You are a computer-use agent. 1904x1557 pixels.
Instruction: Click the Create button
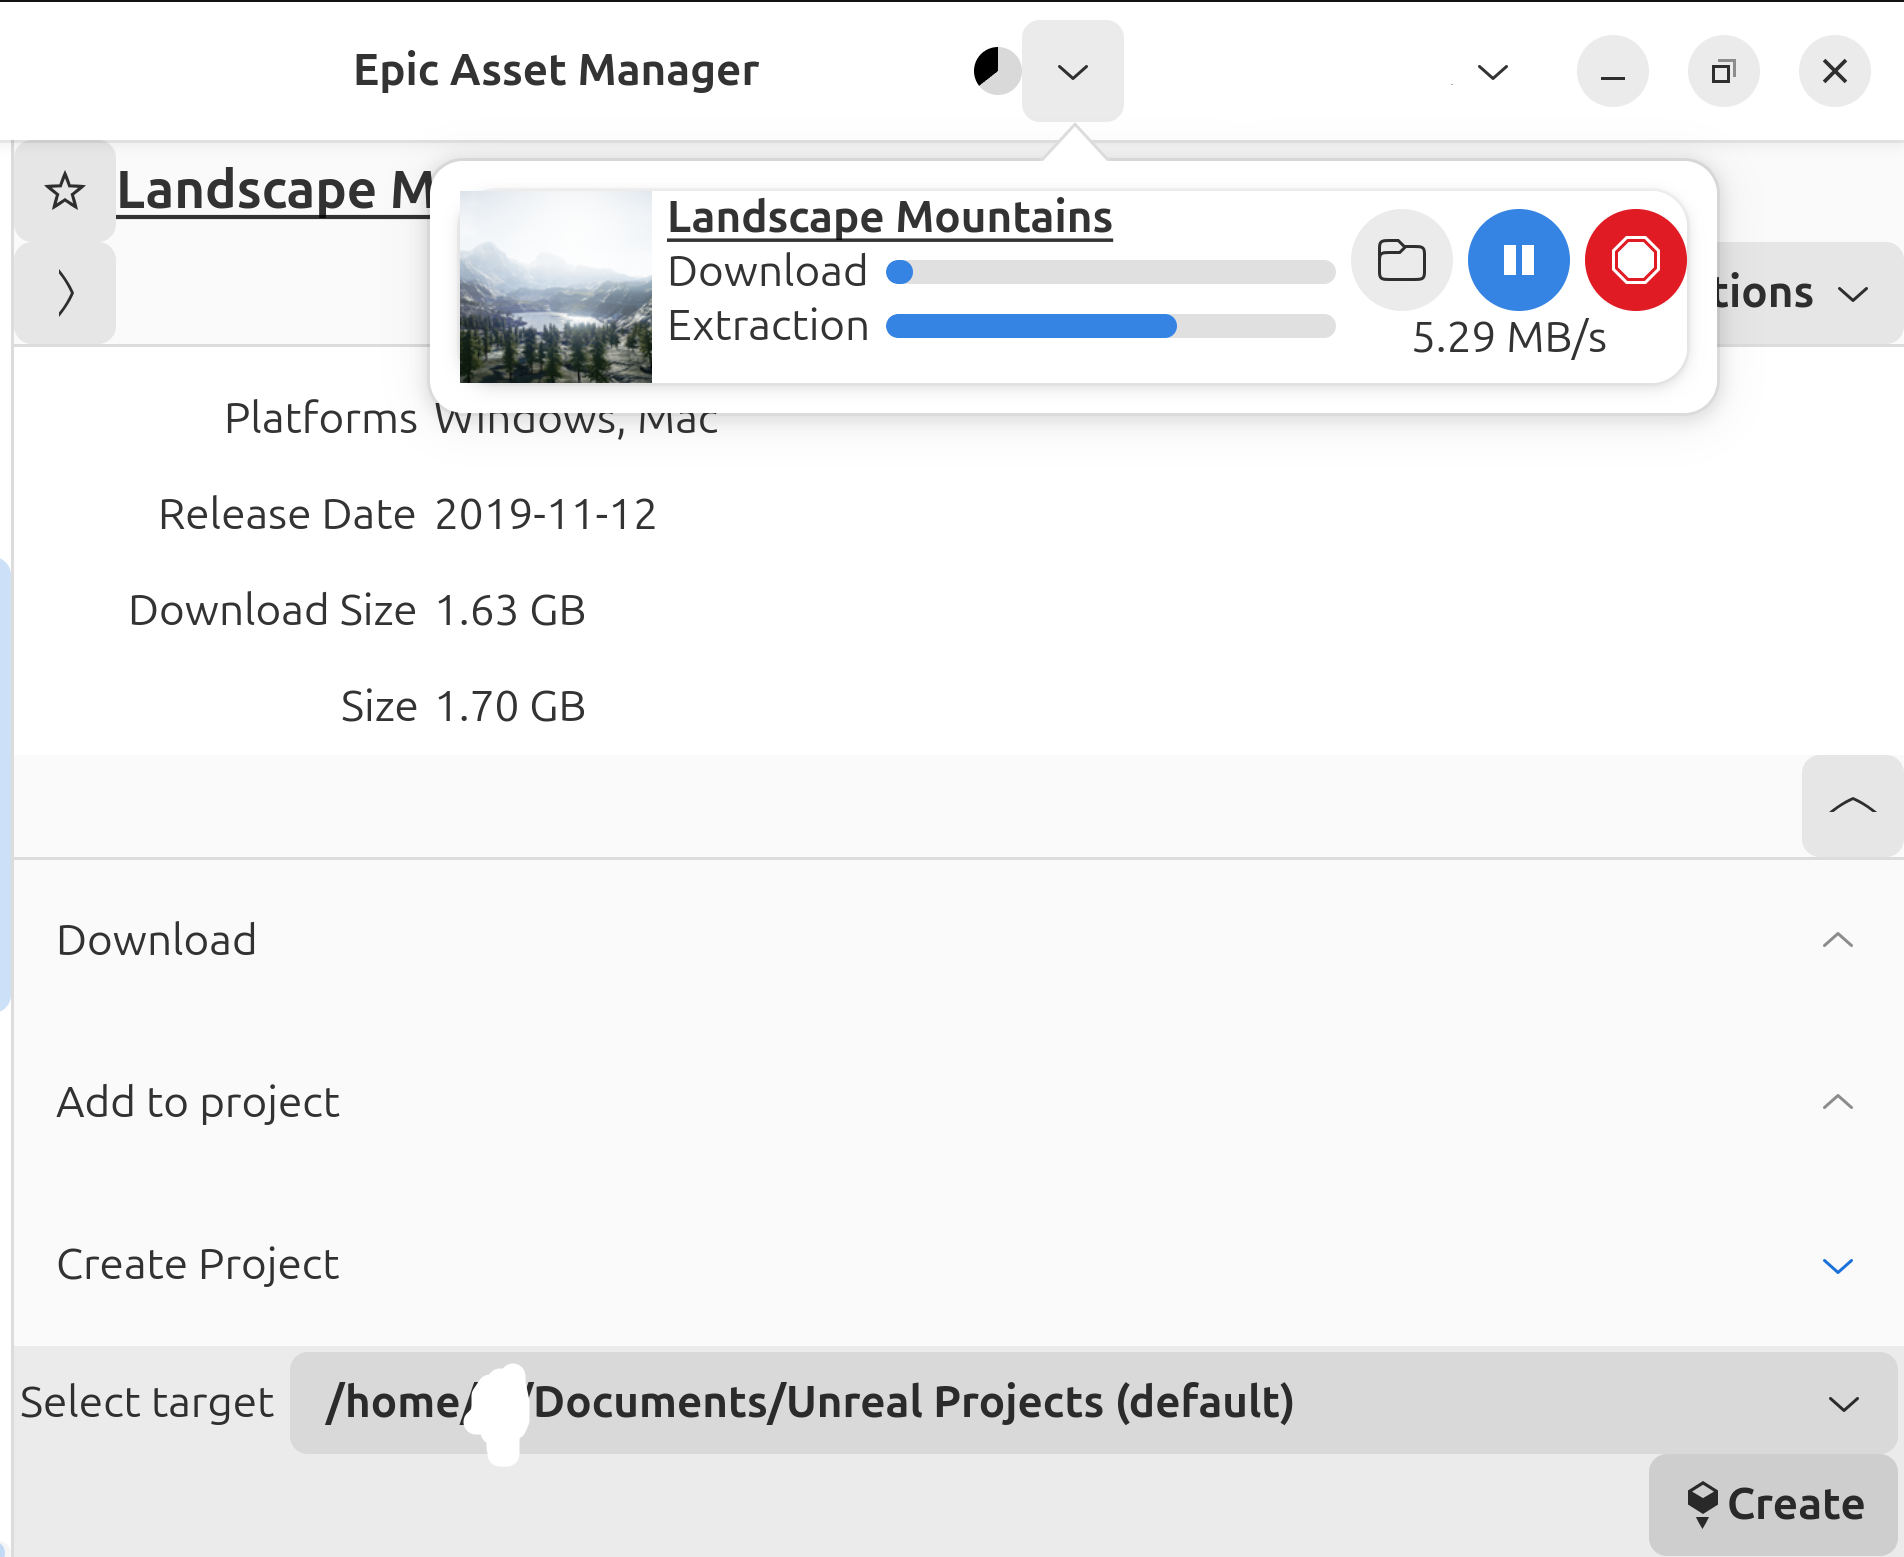pyautogui.click(x=1774, y=1504)
